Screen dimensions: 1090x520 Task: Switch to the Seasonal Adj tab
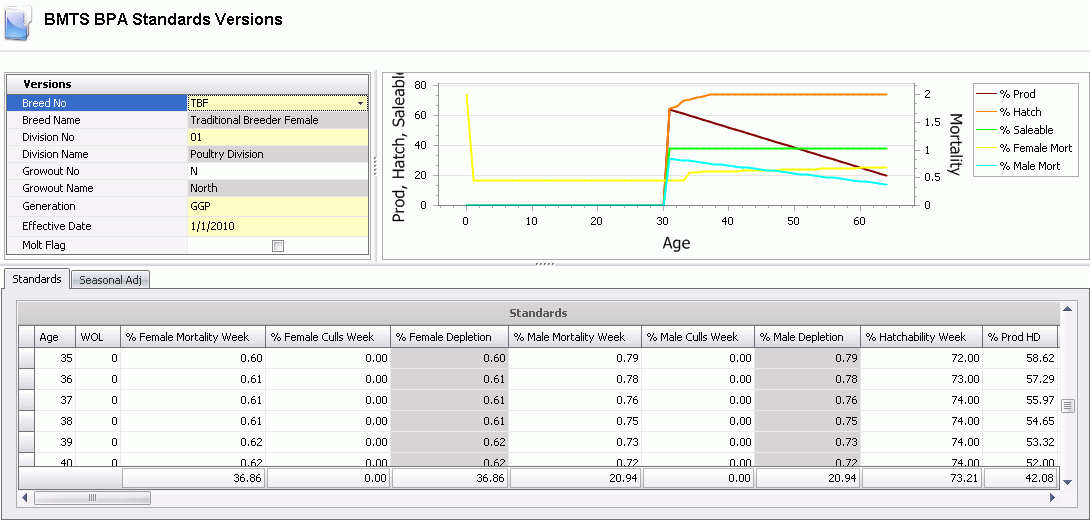[111, 280]
